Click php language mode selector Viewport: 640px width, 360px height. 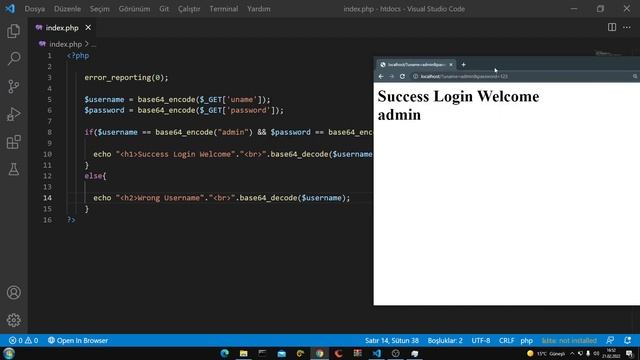point(527,340)
